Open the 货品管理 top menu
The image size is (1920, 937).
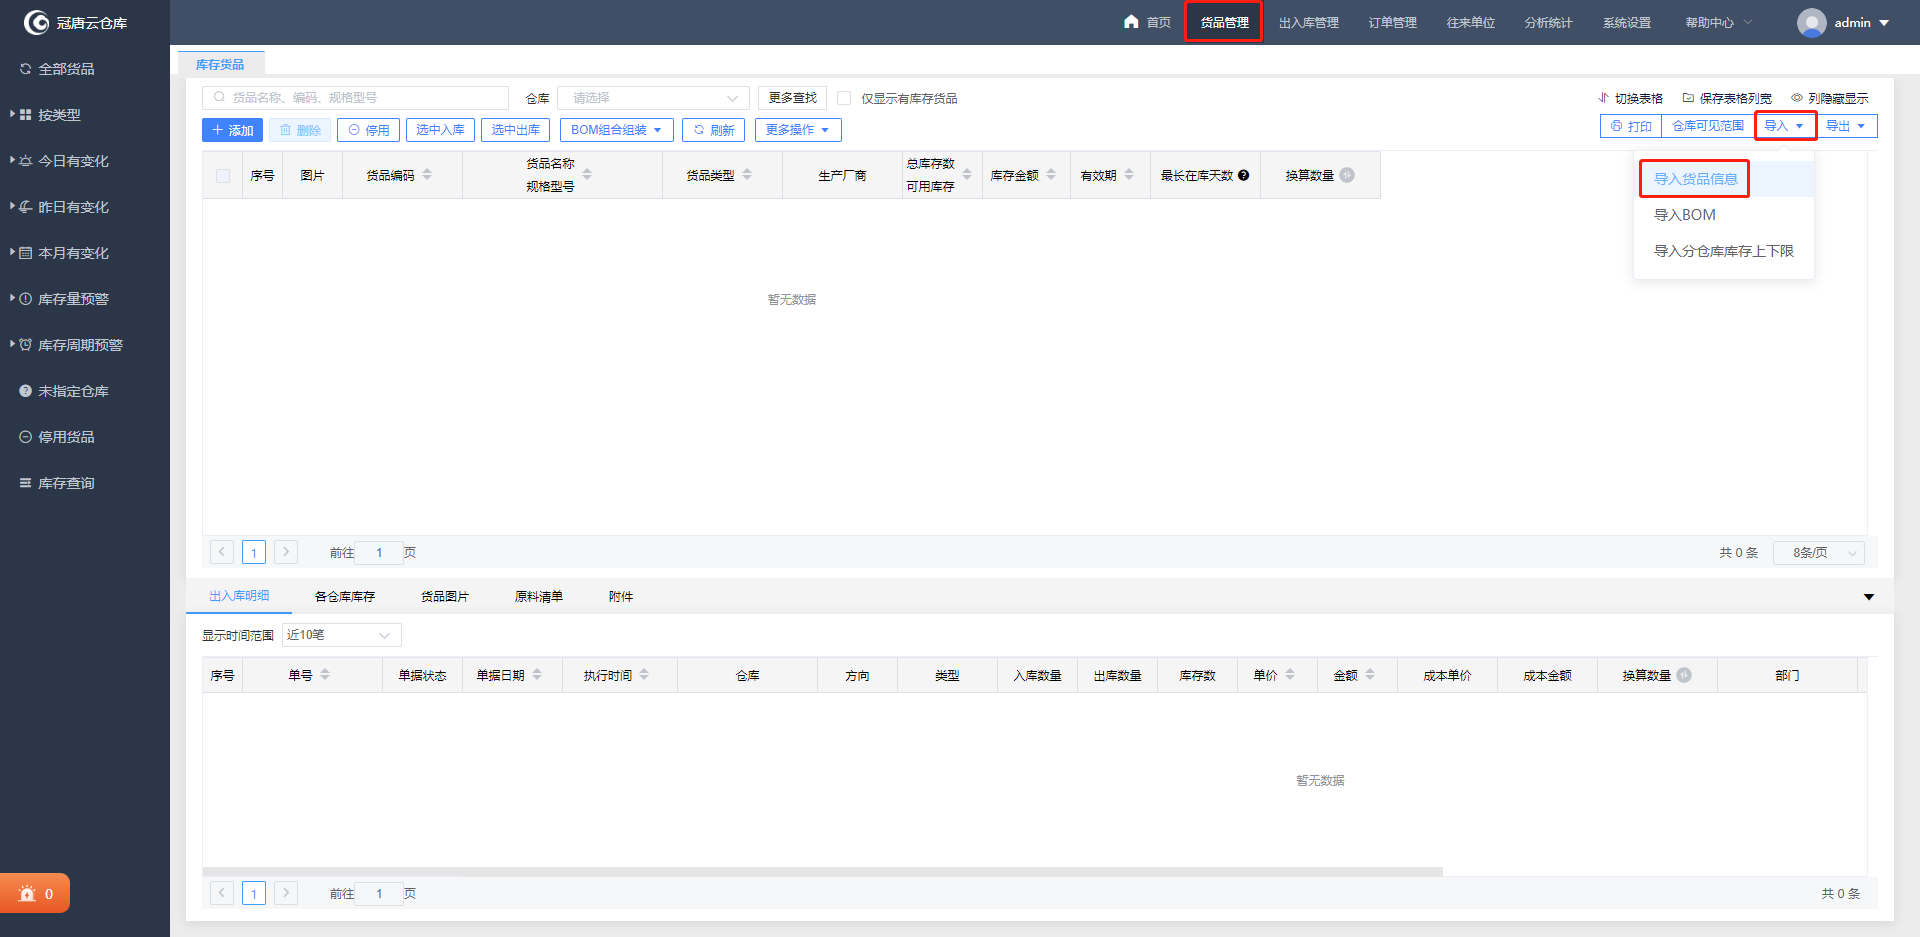click(1224, 22)
